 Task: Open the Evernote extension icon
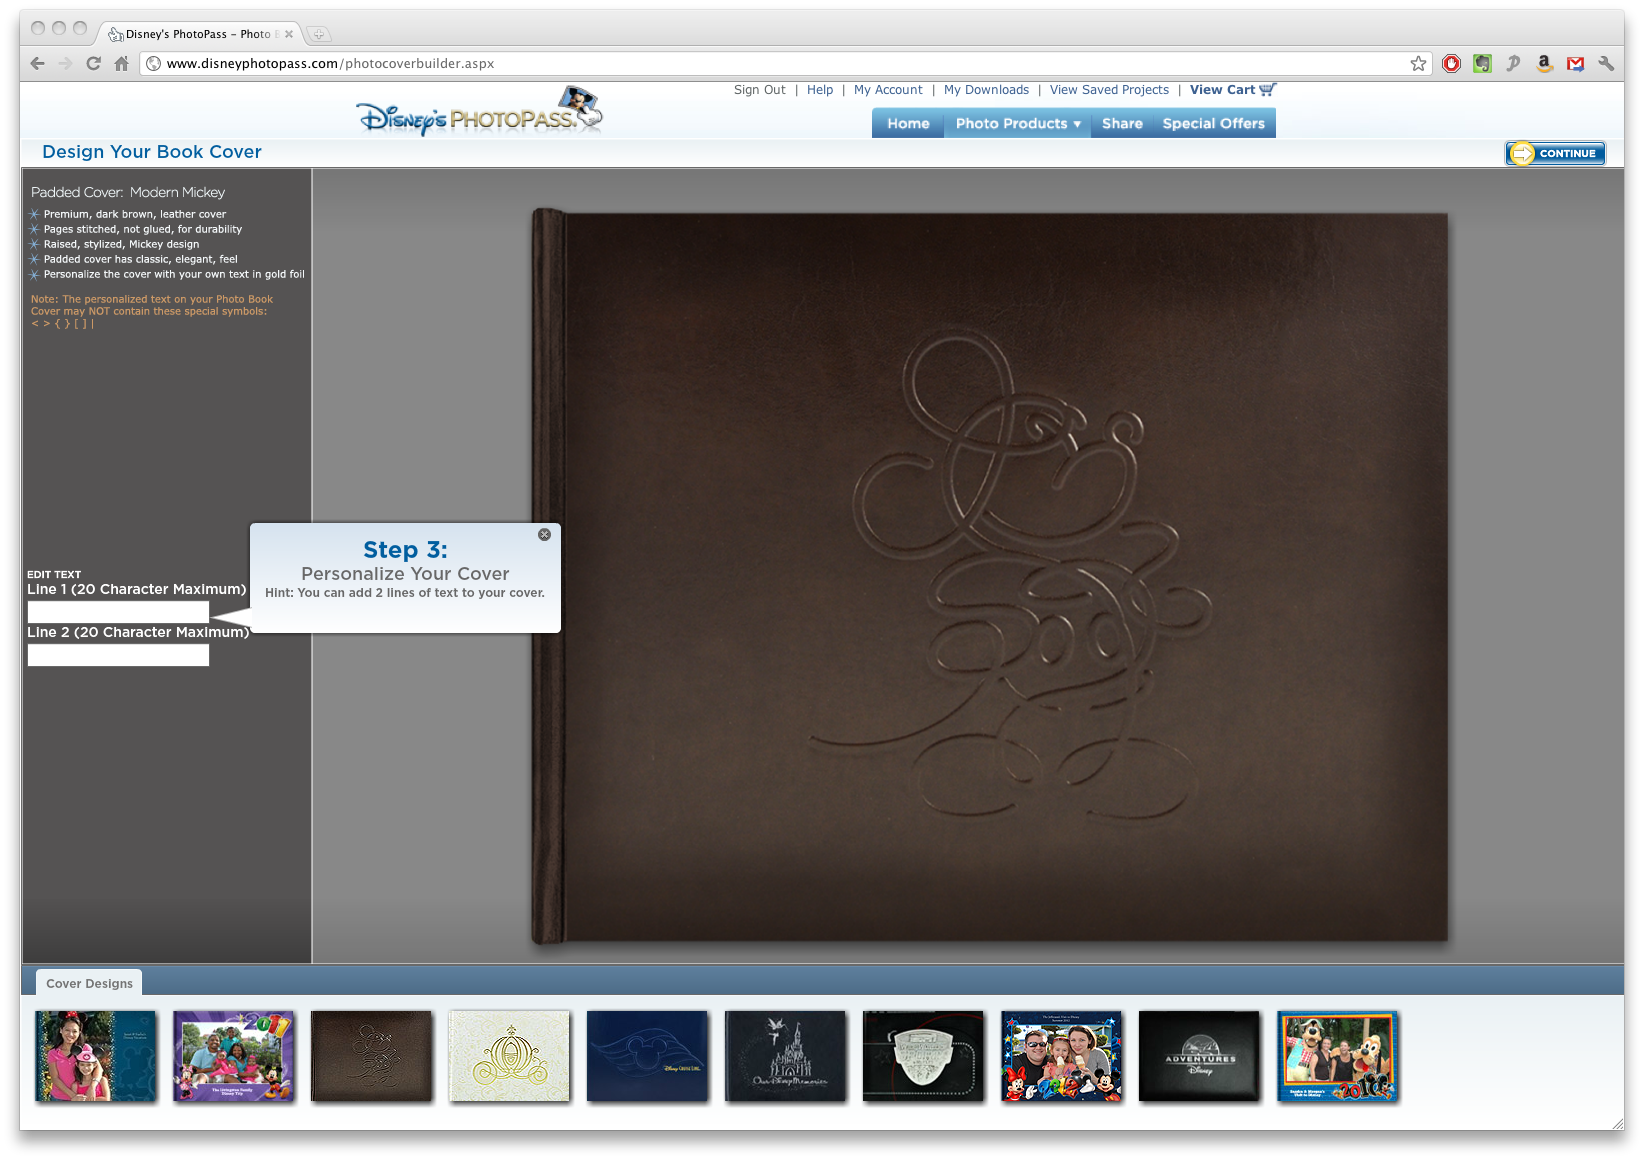pos(1482,63)
